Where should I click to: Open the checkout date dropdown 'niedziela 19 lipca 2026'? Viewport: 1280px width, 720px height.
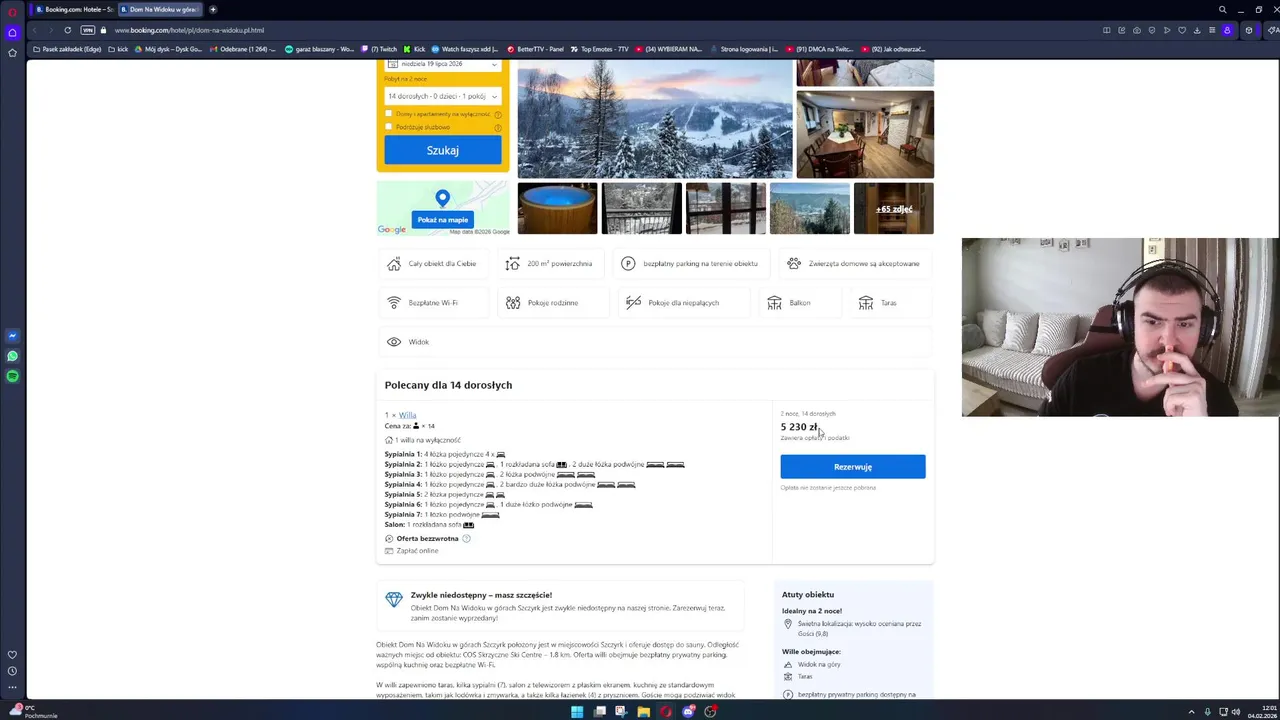click(443, 64)
